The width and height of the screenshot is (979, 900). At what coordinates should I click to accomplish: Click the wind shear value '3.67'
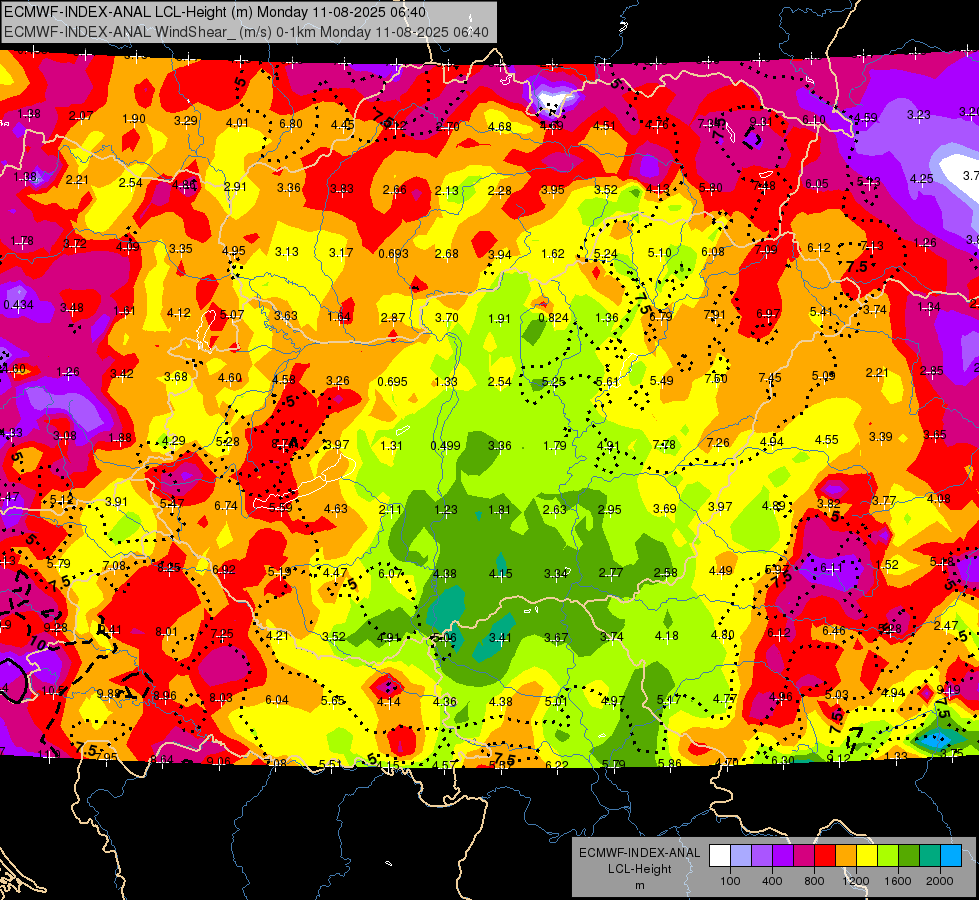pos(556,638)
